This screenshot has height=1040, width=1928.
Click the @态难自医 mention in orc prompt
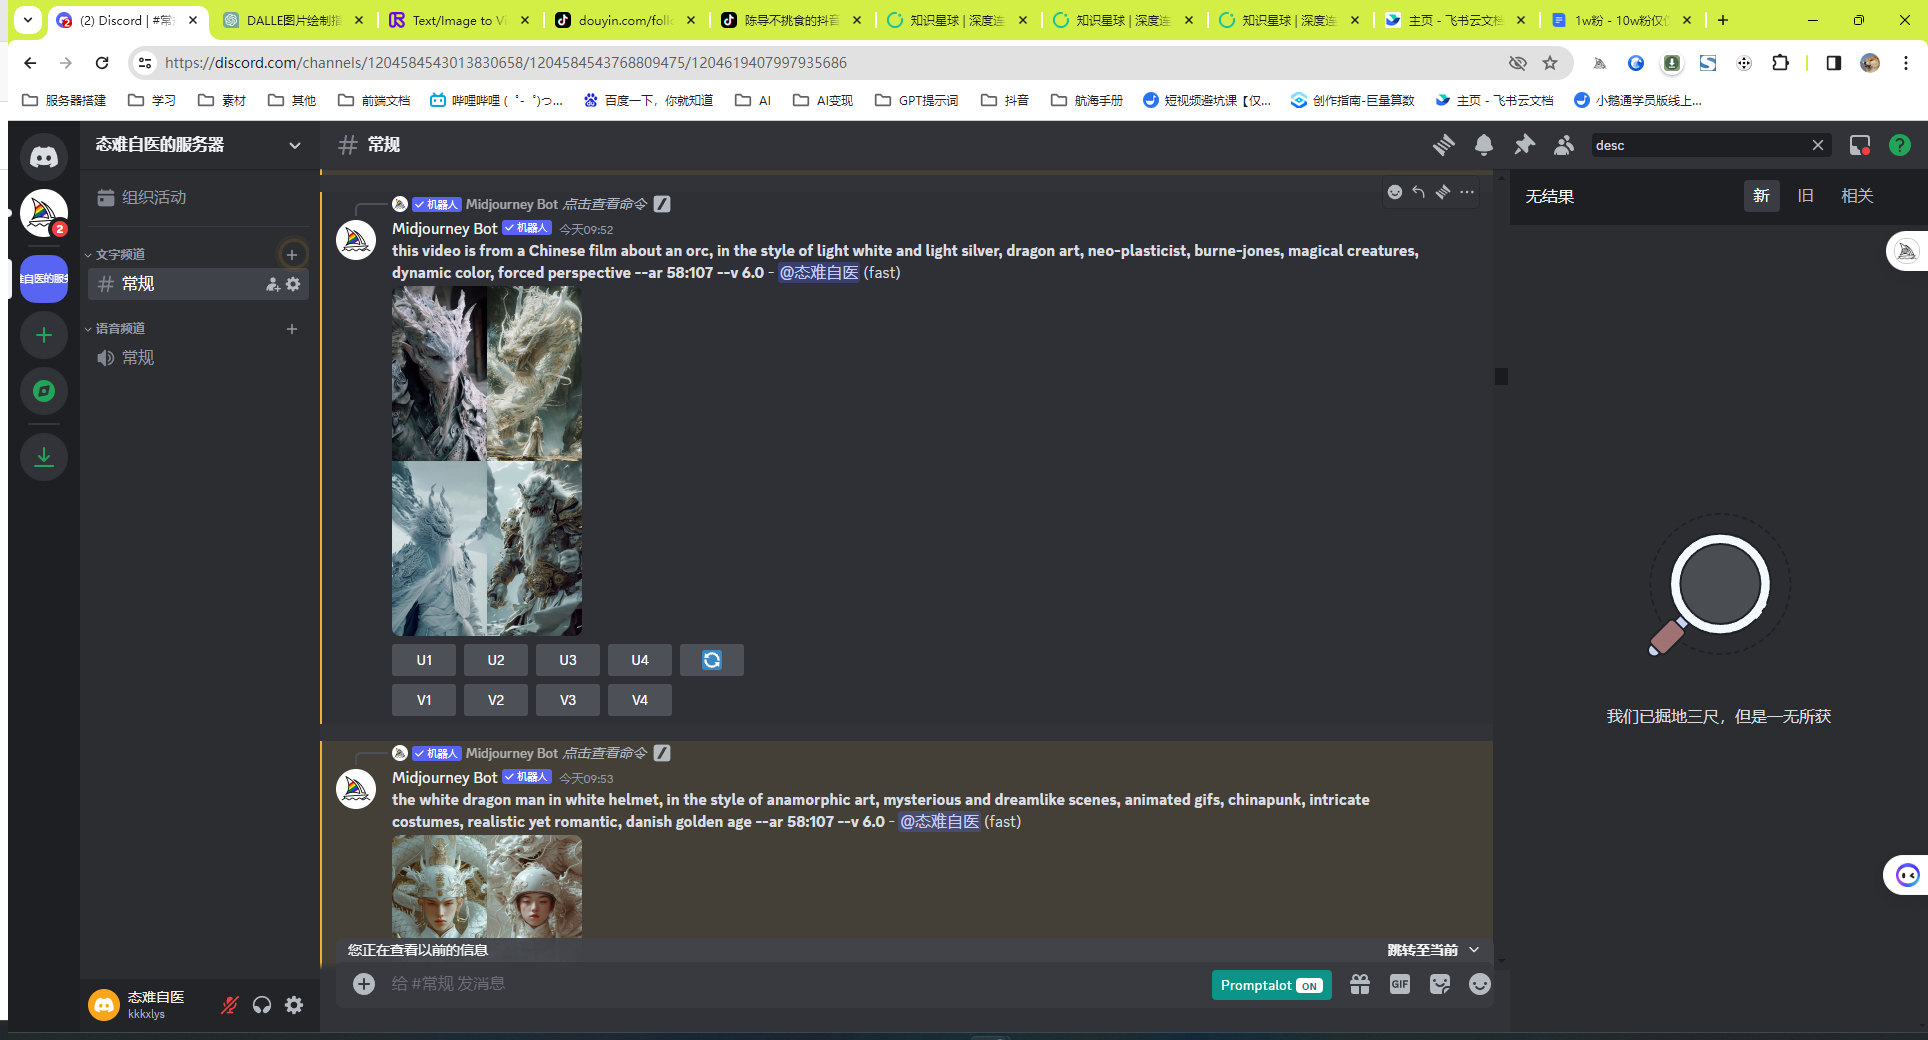tap(819, 272)
